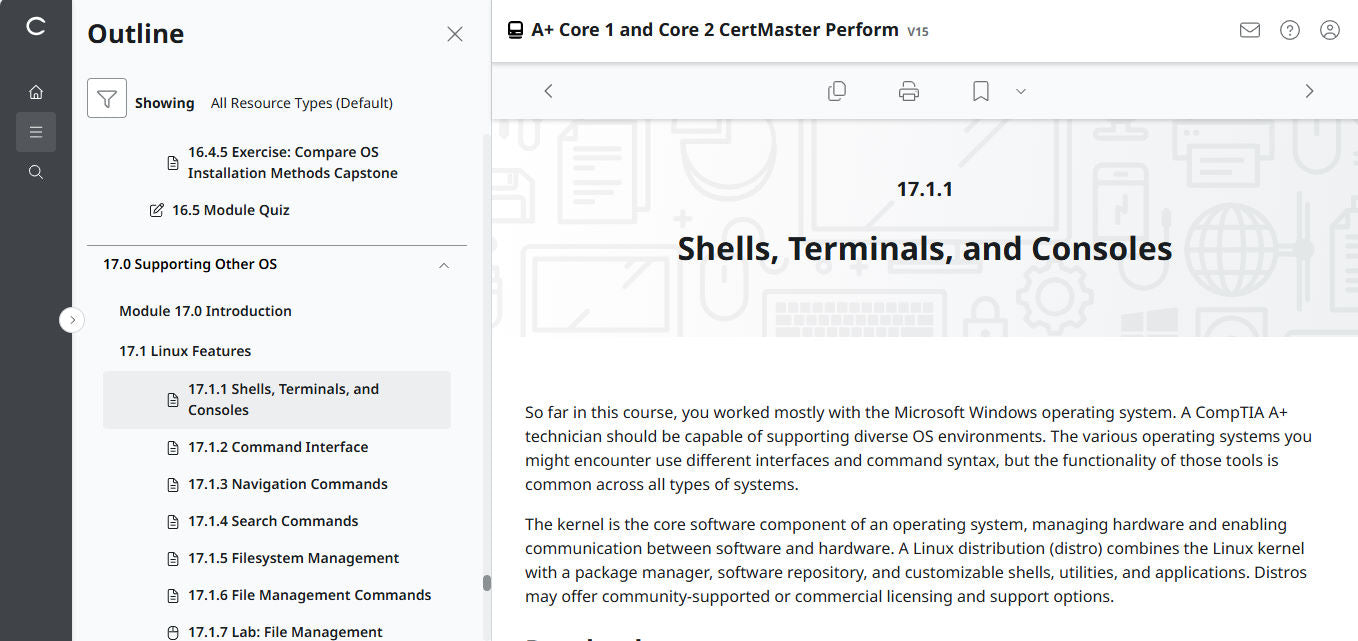Collapse the outline panel with side arrow tab

click(x=72, y=319)
